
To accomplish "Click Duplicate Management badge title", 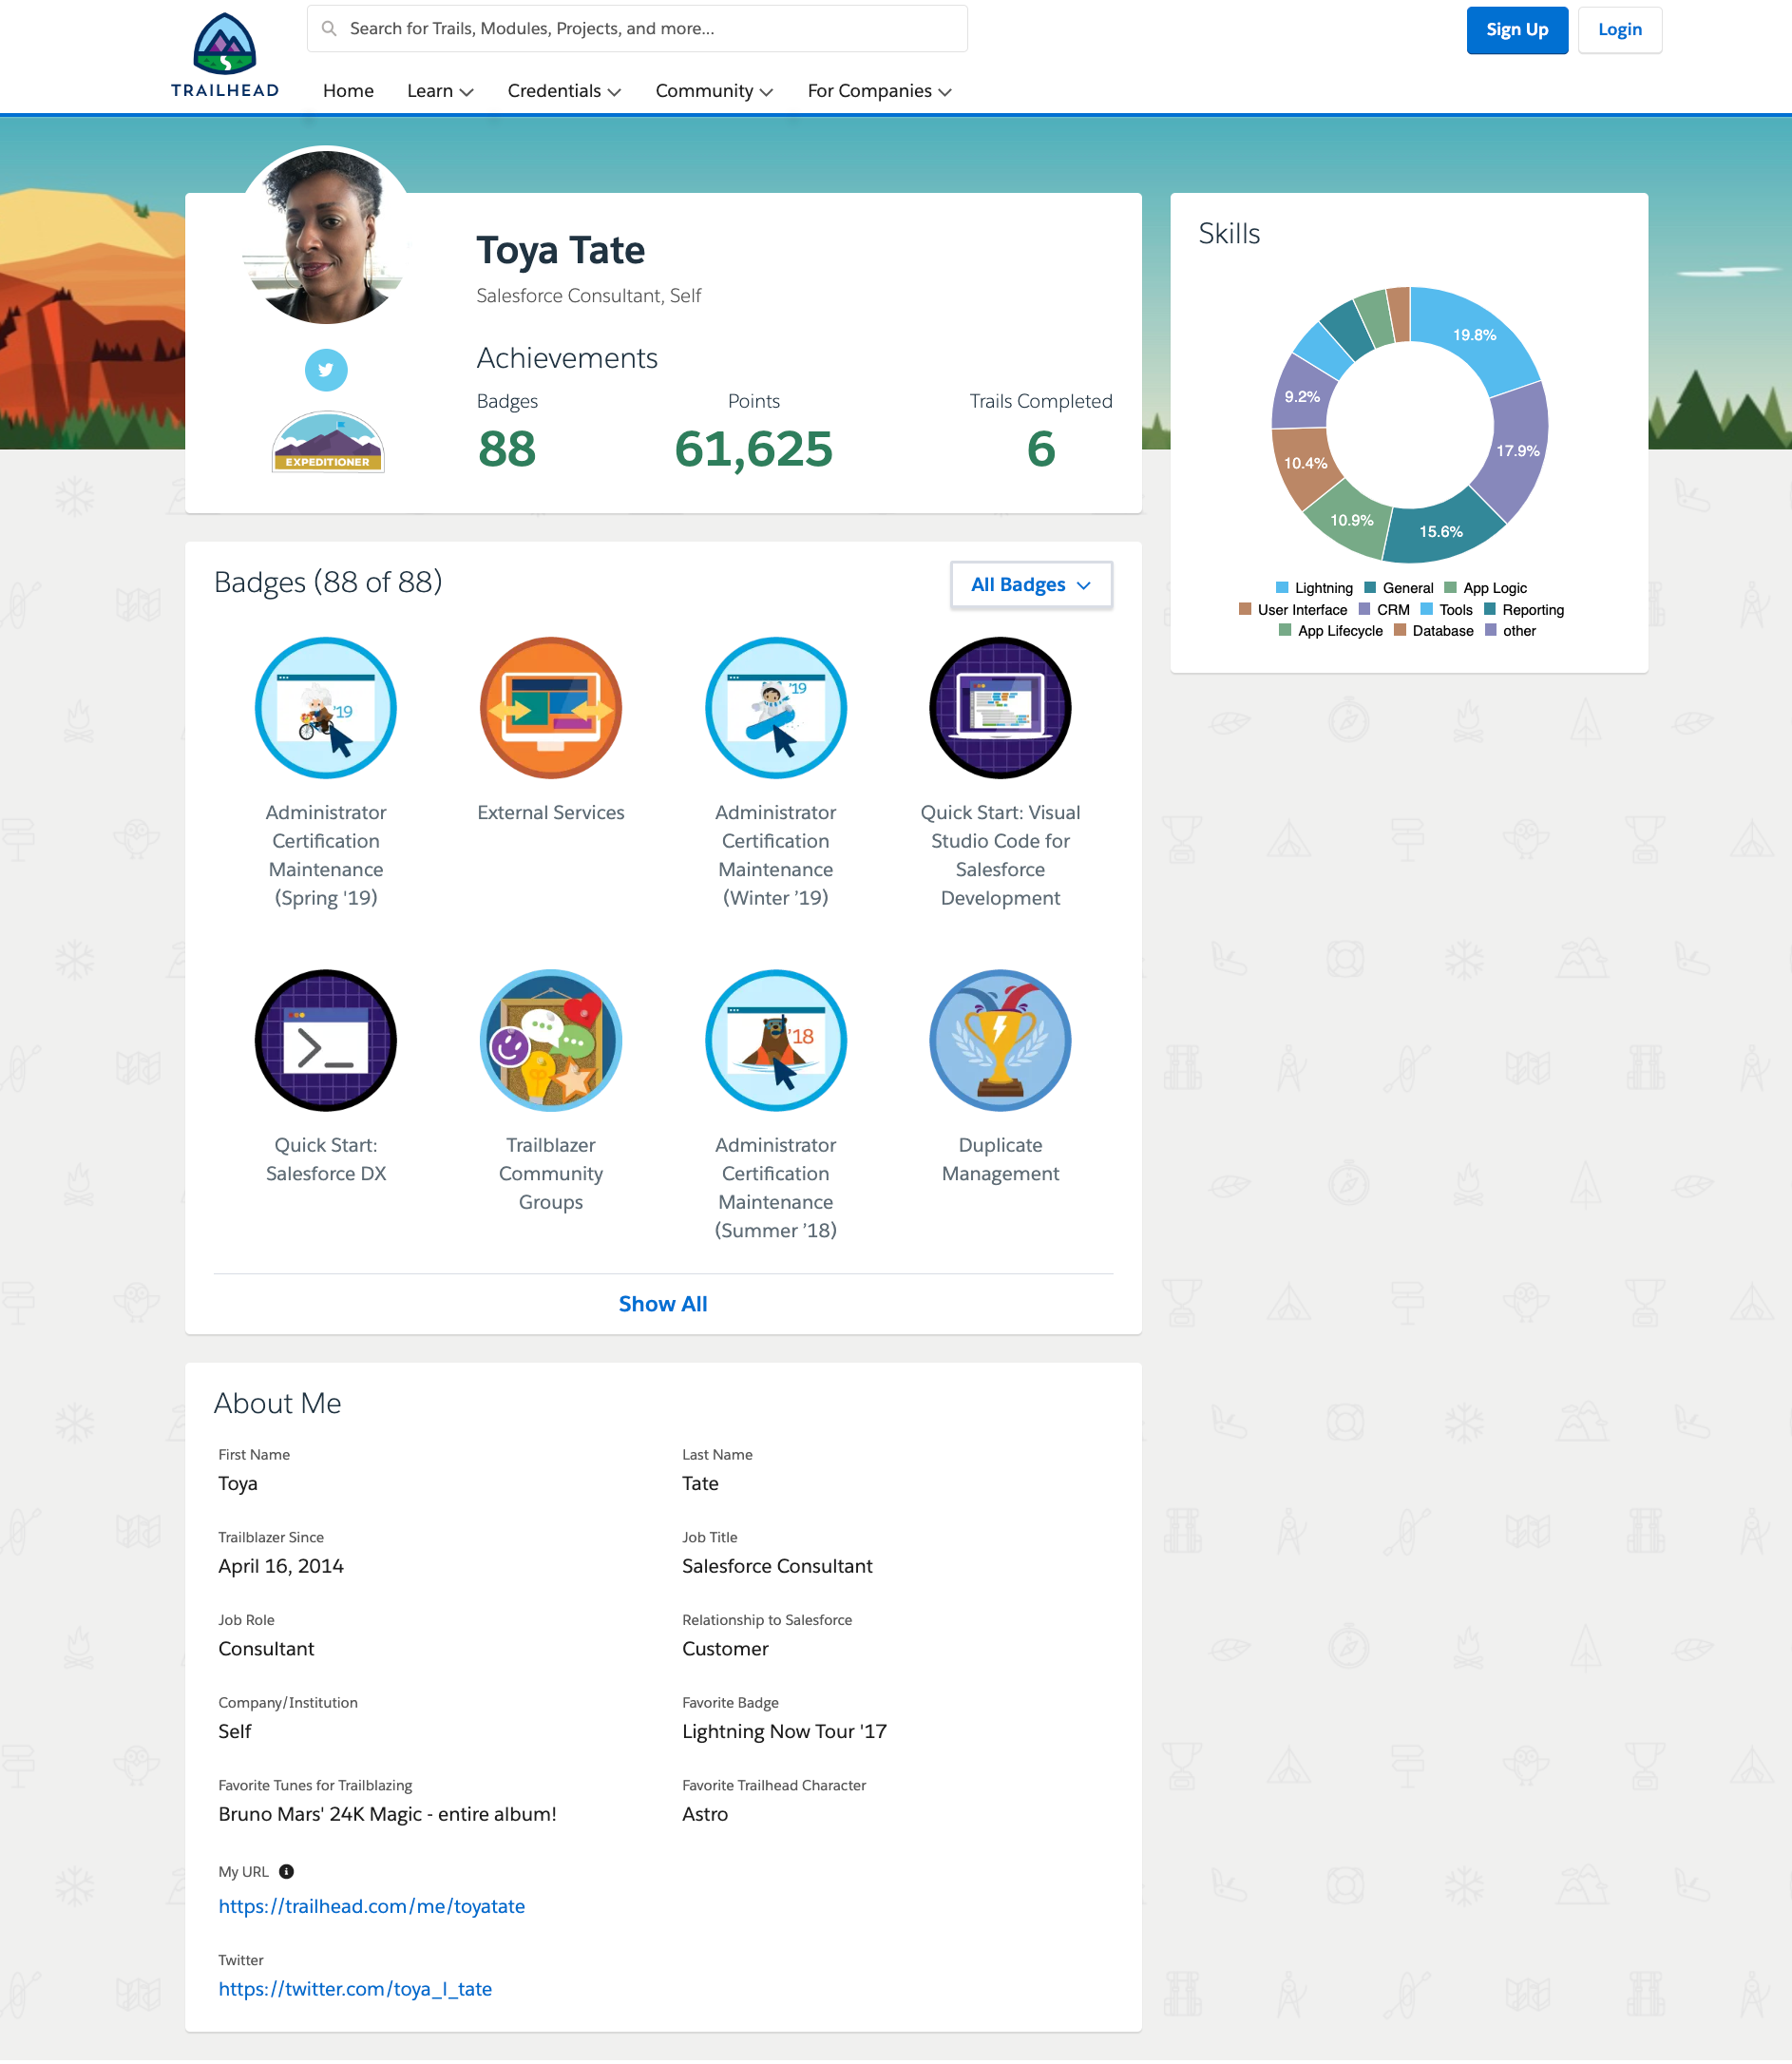I will (x=1000, y=1159).
